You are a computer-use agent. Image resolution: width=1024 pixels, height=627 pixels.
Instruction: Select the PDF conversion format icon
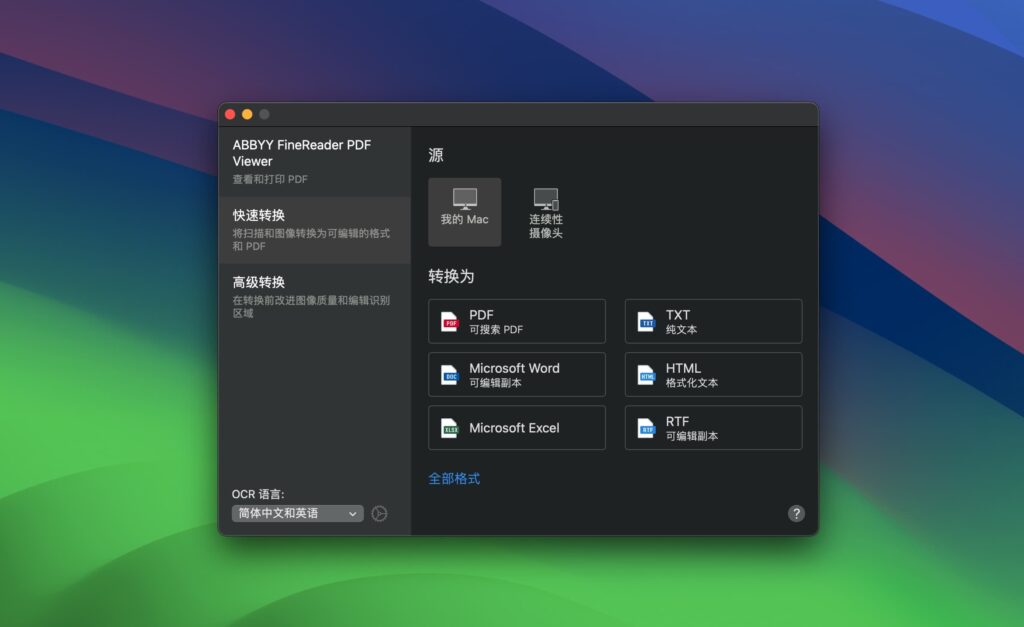tap(451, 321)
